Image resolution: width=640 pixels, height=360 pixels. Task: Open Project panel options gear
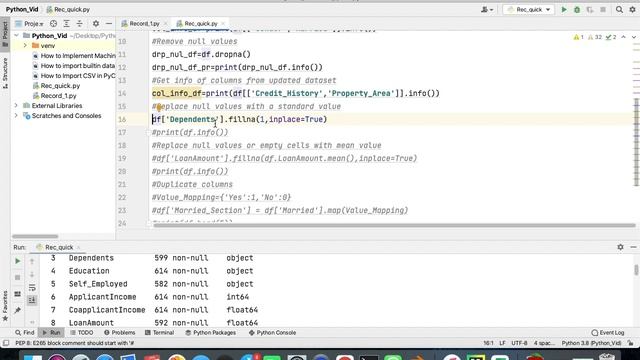(96, 24)
